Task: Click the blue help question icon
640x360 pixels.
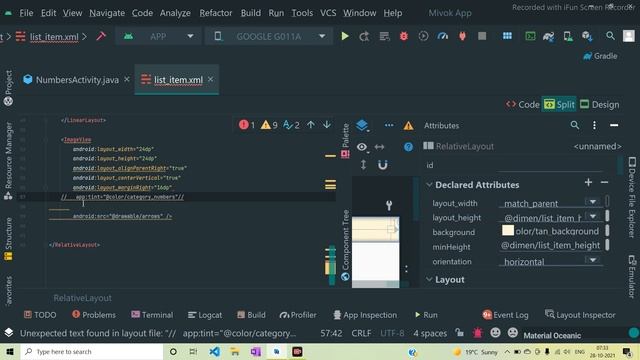Action: coord(408,147)
